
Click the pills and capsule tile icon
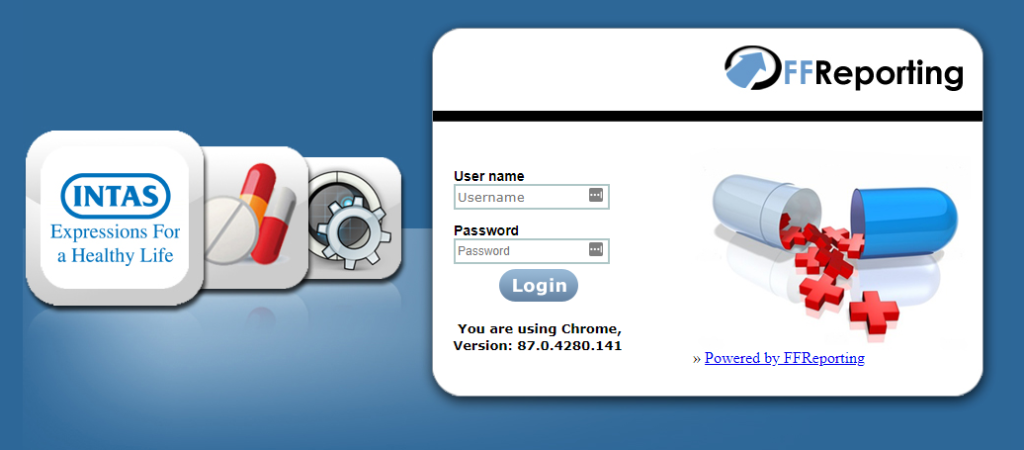pyautogui.click(x=255, y=217)
